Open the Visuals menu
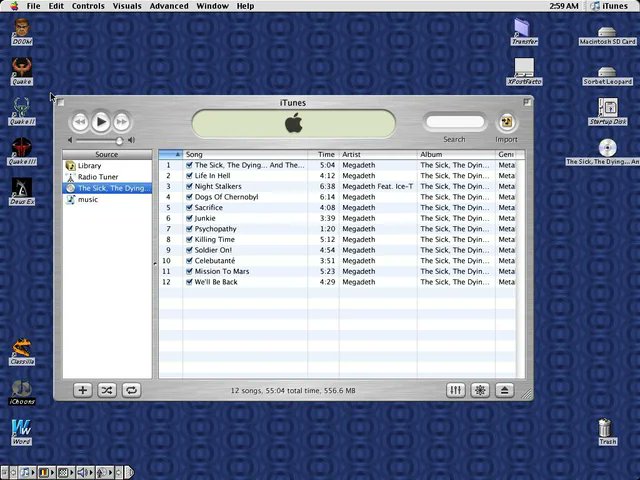The height and width of the screenshot is (480, 640). point(127,6)
